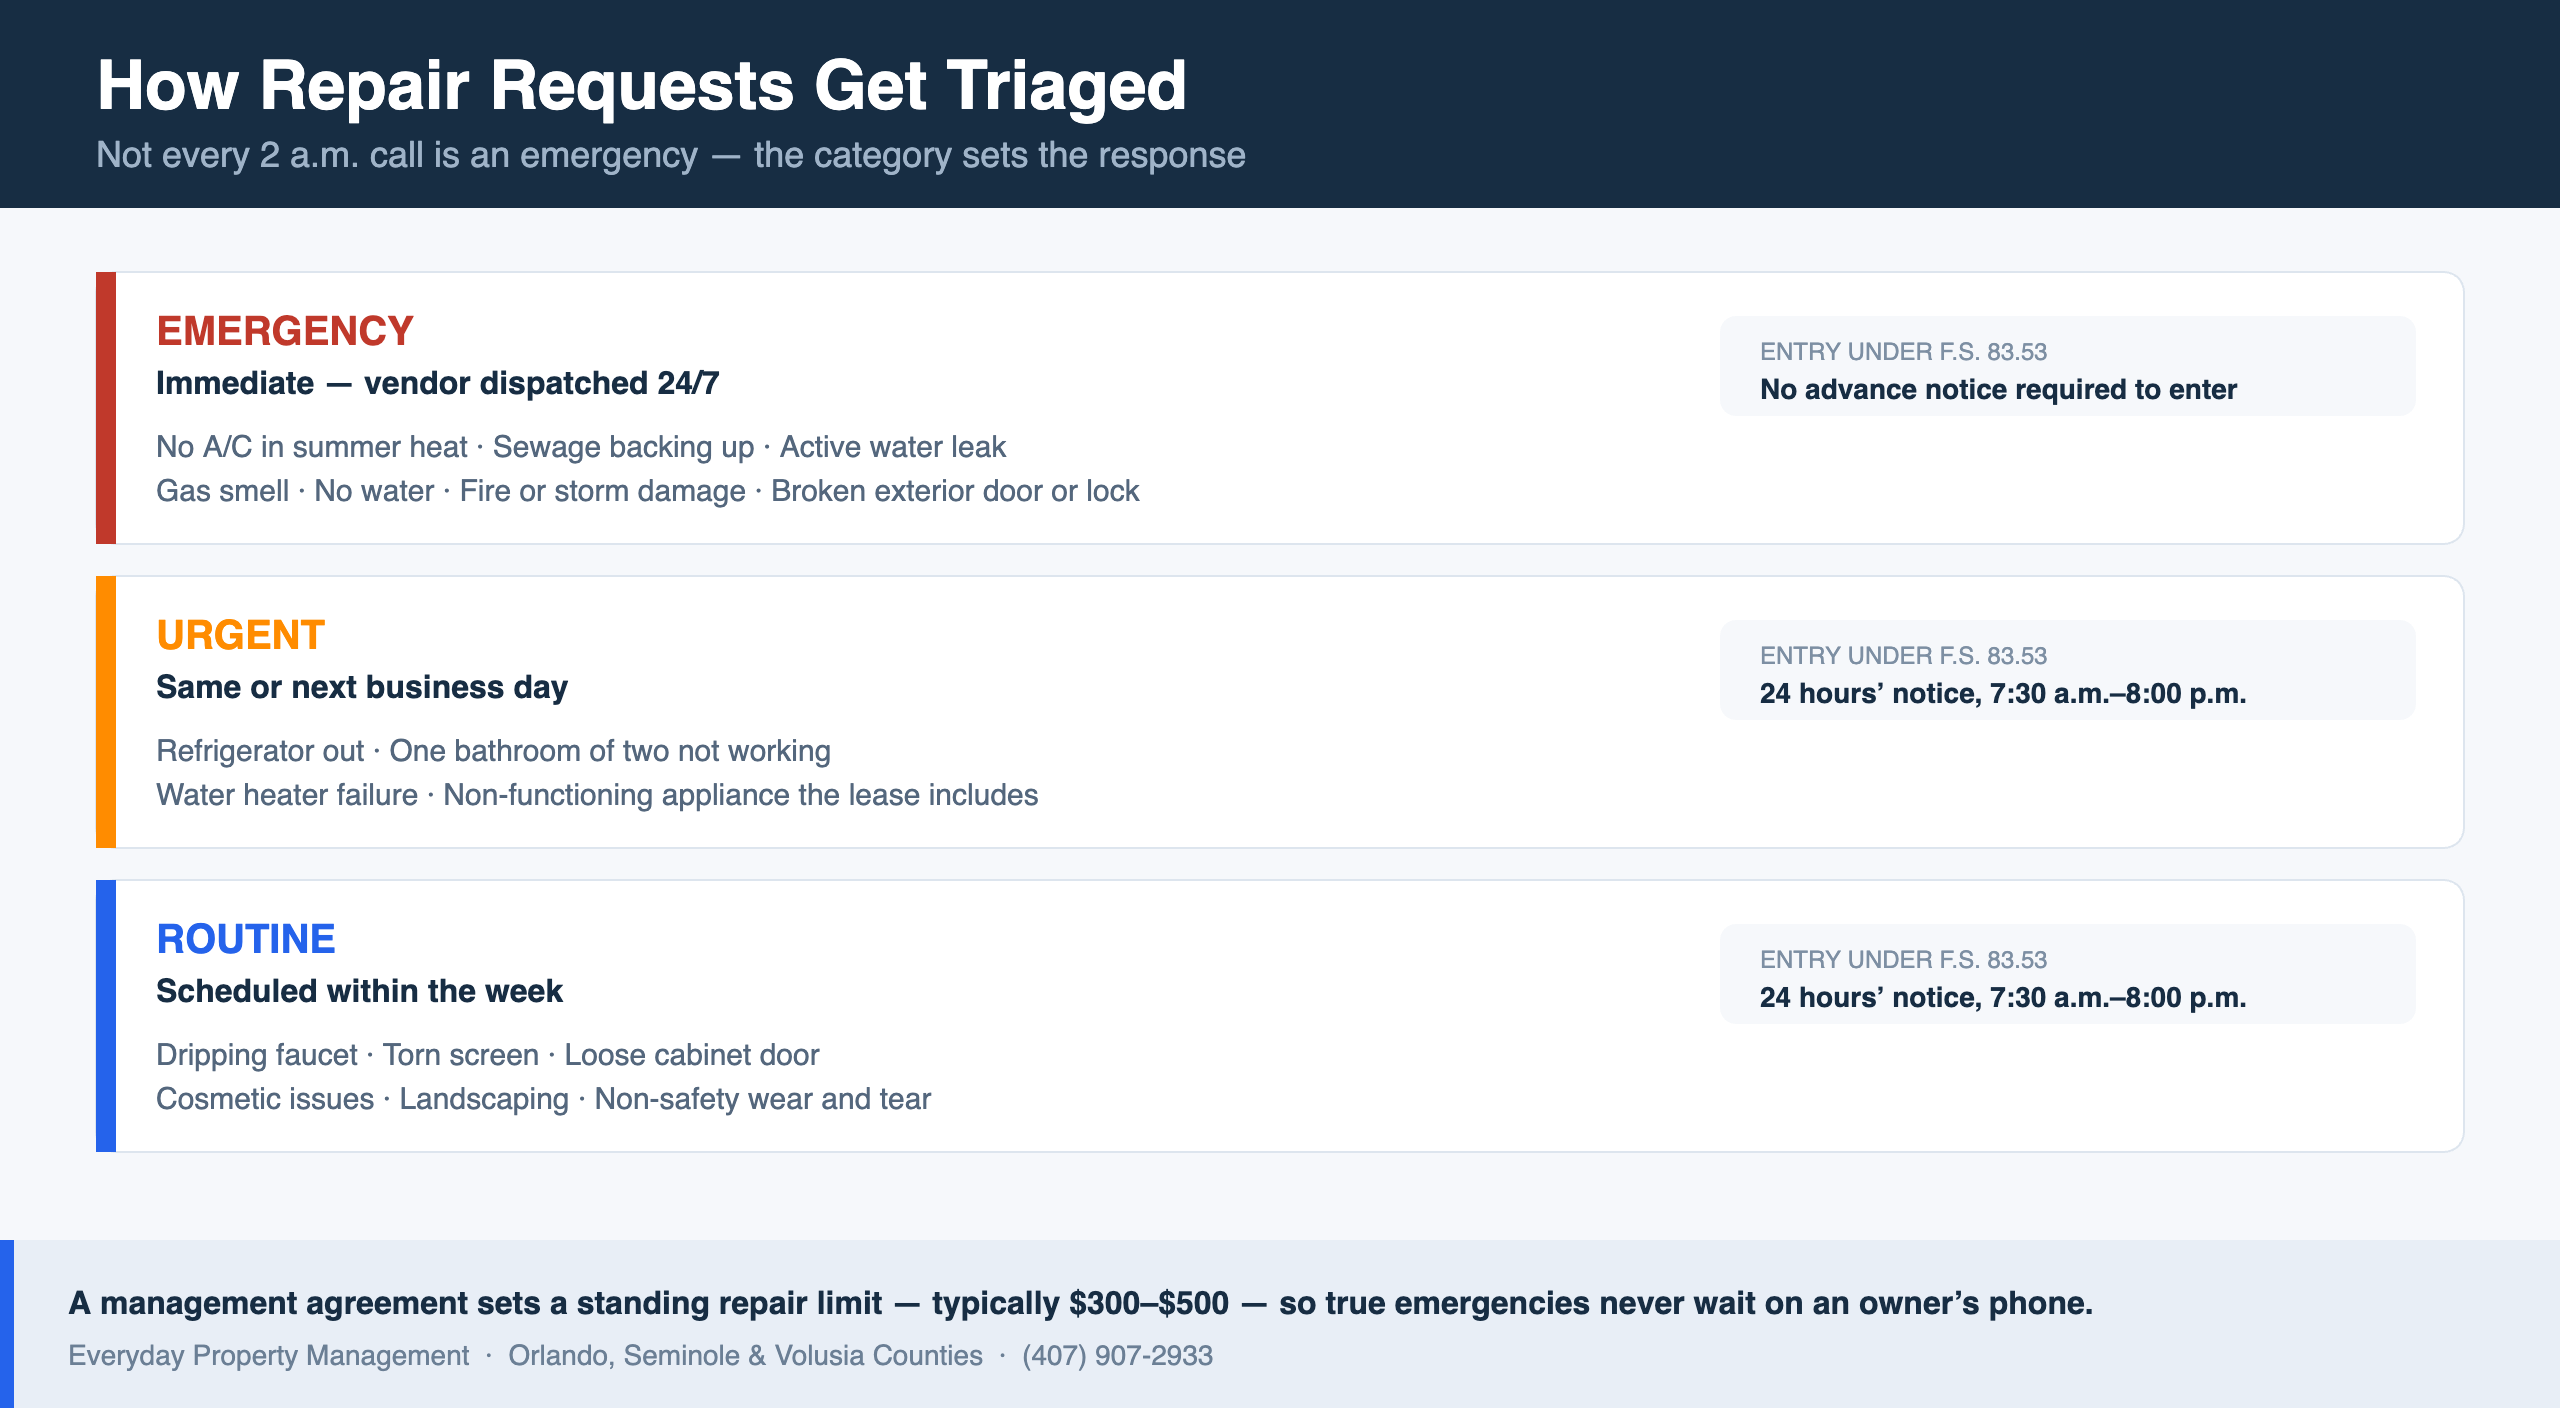Click the phone number (407) 907-2933
The image size is (2560, 1408).
(1117, 1356)
